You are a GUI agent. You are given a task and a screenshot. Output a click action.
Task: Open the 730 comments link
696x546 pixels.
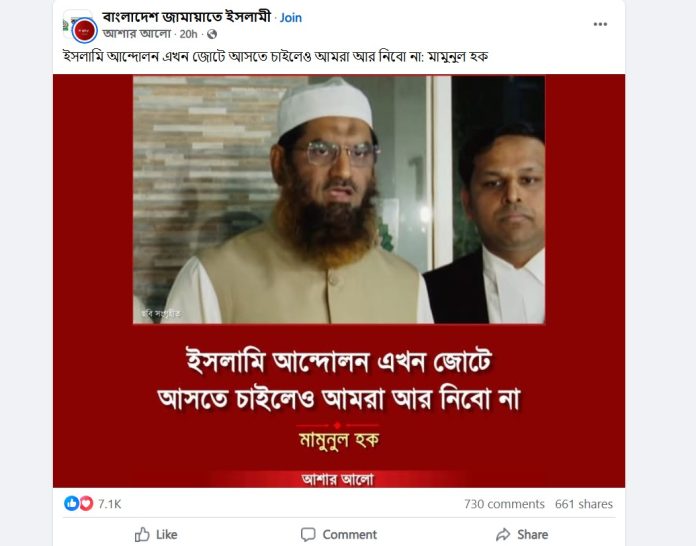(504, 504)
